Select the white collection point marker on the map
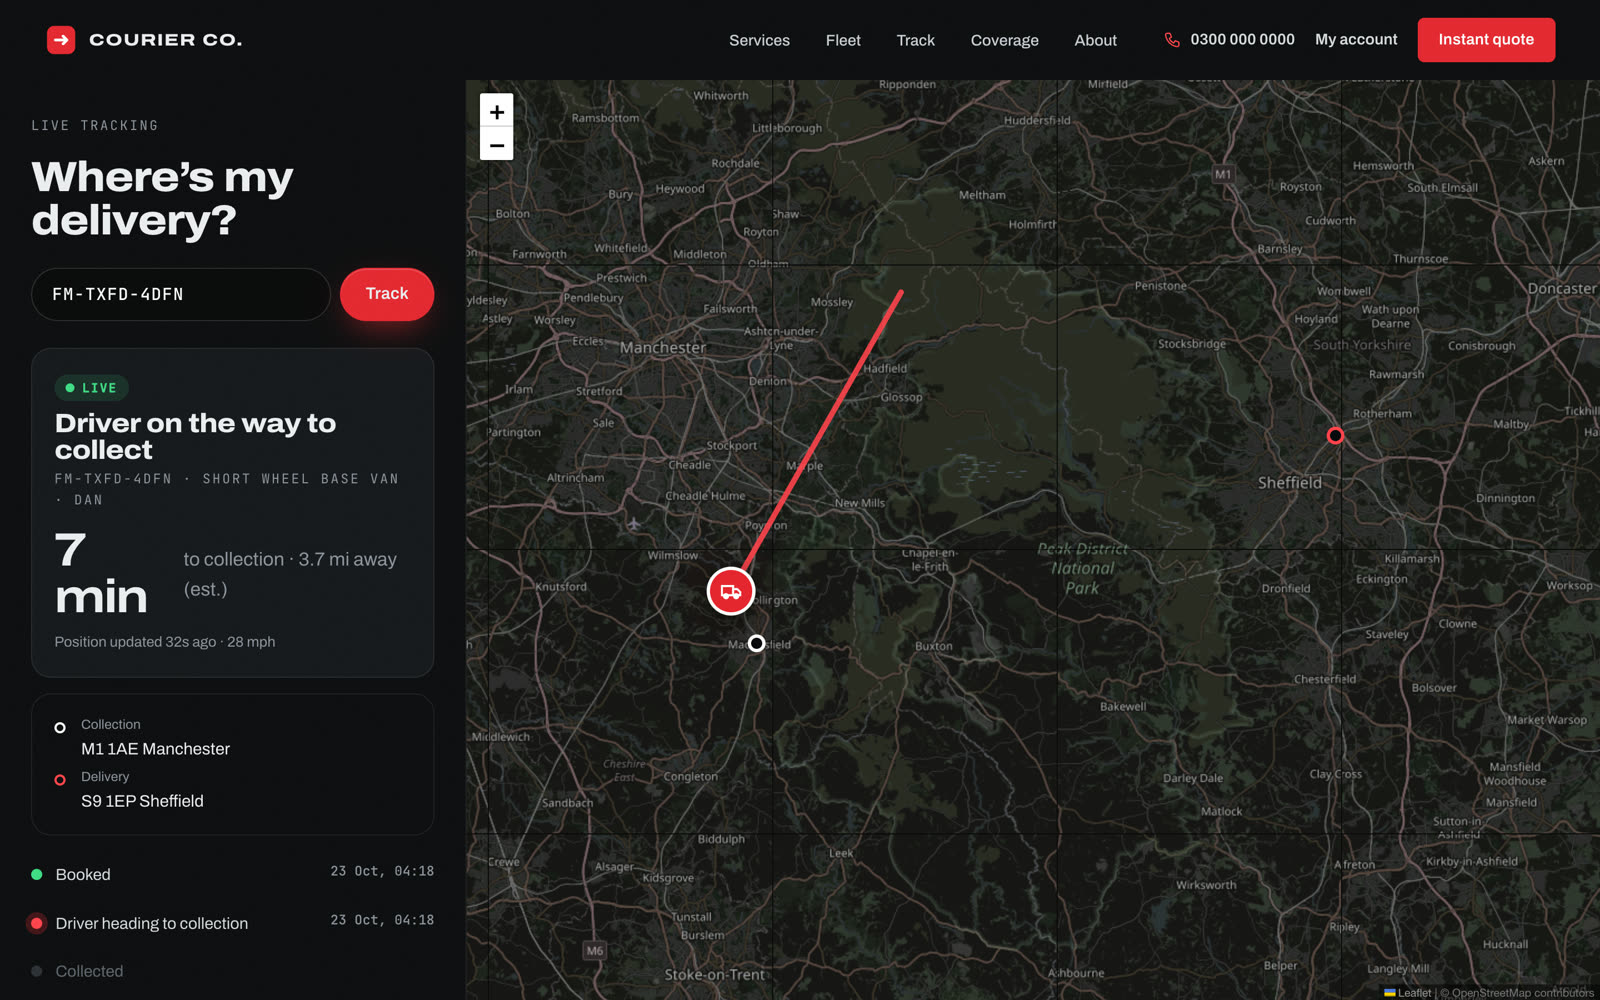 pos(757,643)
